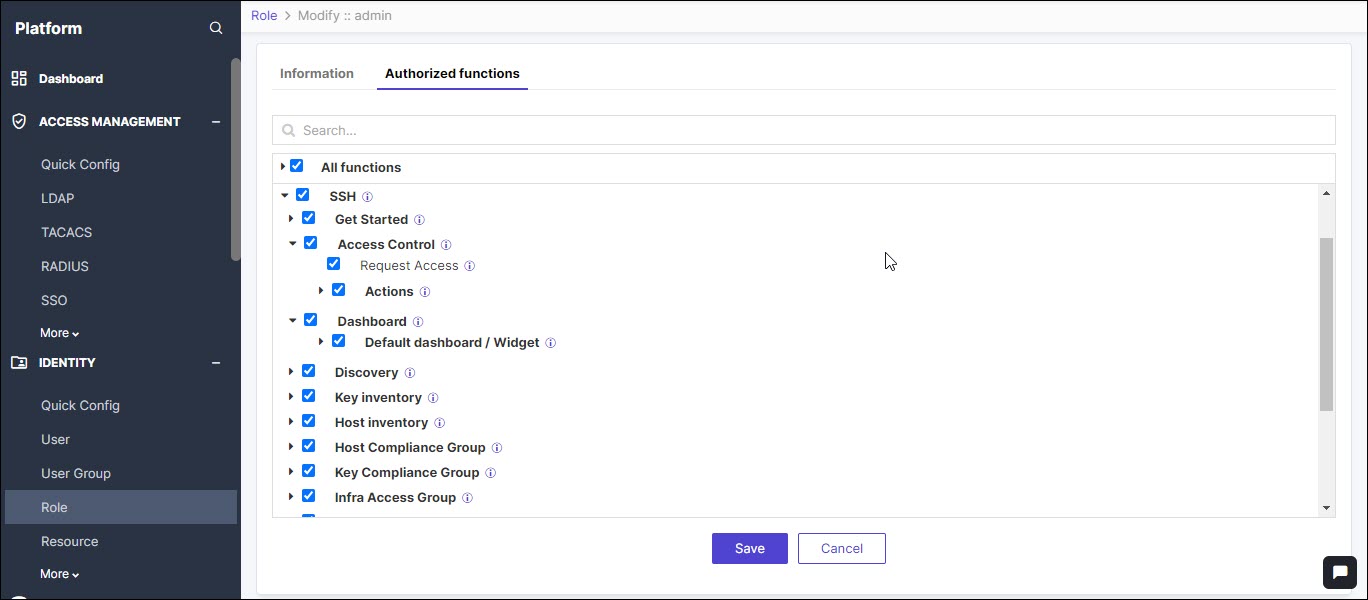Toggle the SSH checkbox
1368x600 pixels.
[x=303, y=195]
